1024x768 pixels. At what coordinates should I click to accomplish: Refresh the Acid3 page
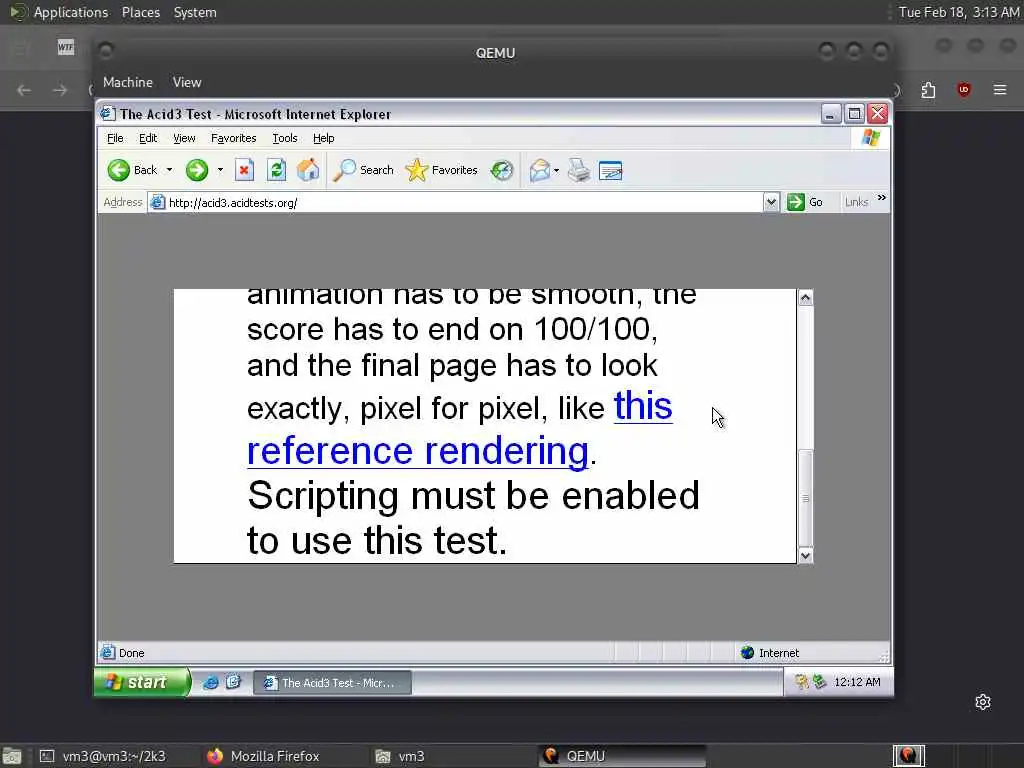276,170
